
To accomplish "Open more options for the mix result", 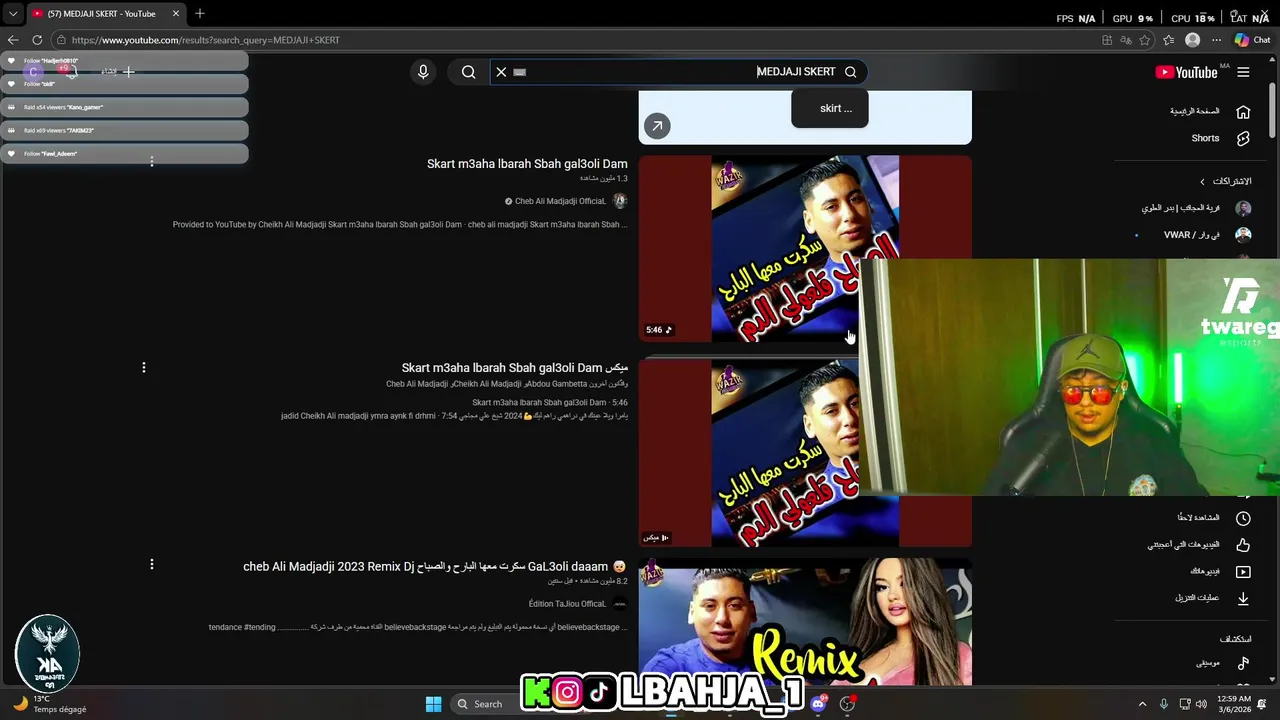I will (x=144, y=368).
